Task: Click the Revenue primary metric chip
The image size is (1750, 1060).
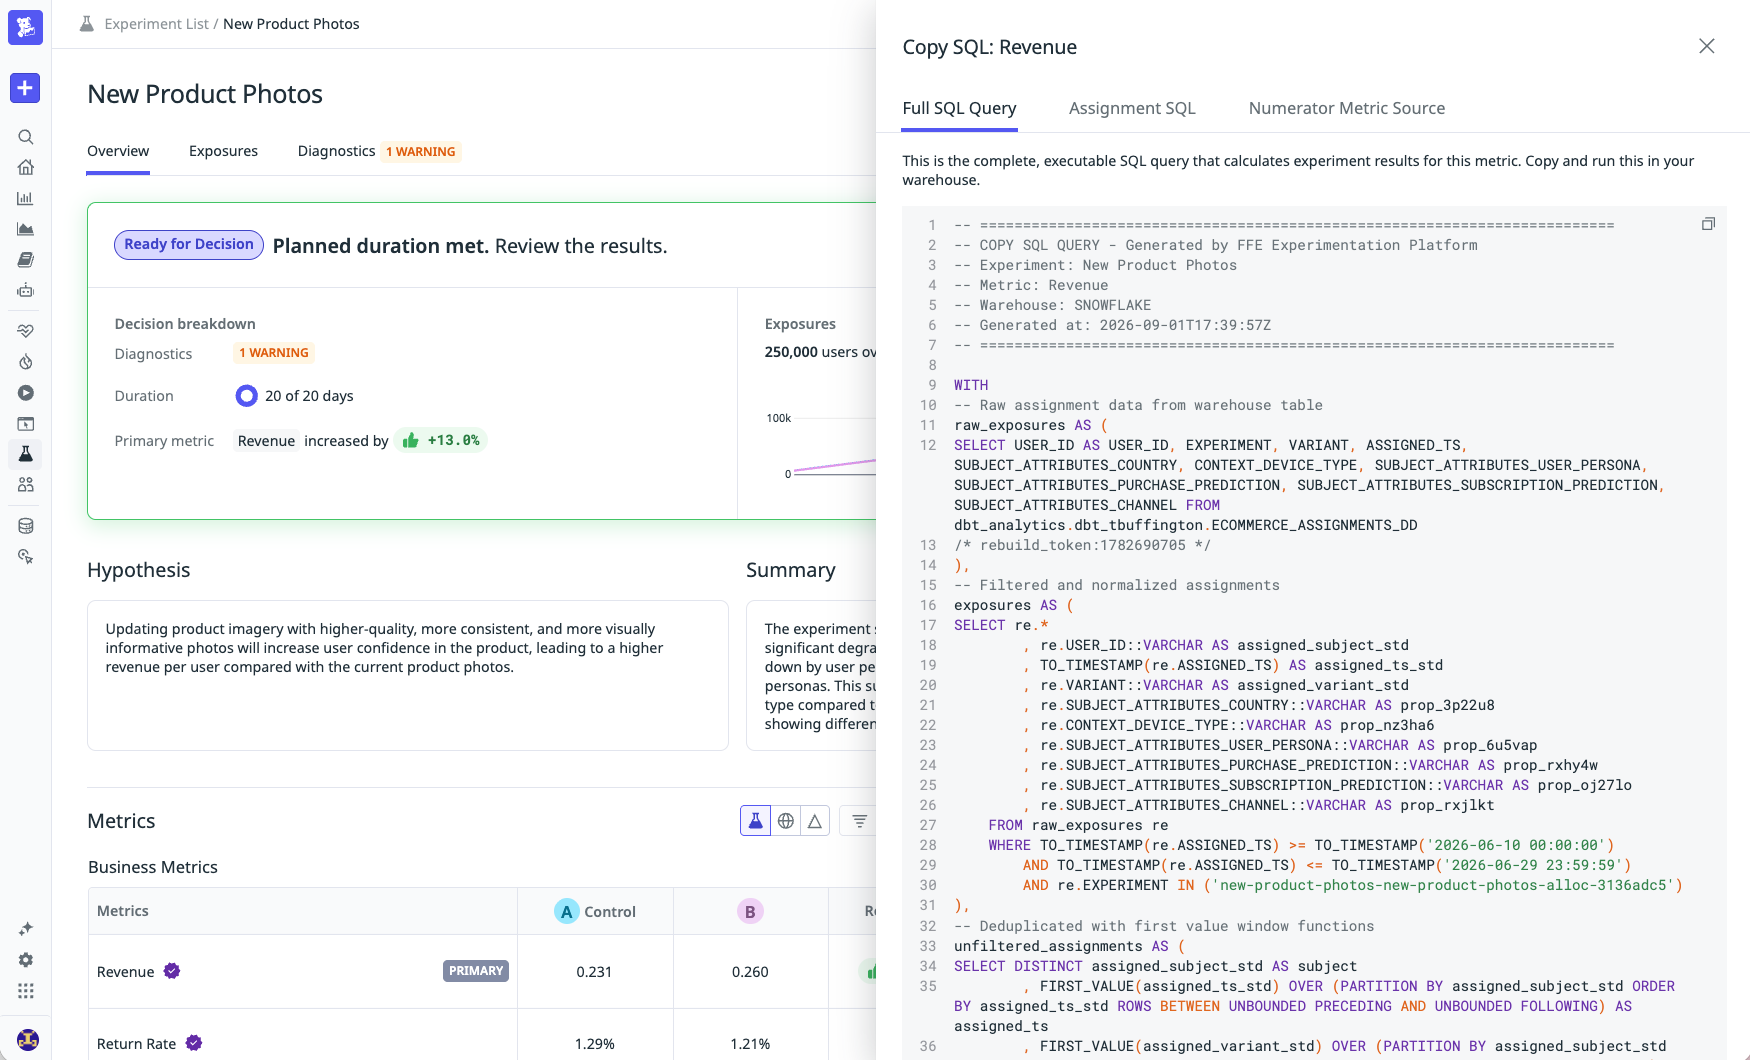Action: 266,441
